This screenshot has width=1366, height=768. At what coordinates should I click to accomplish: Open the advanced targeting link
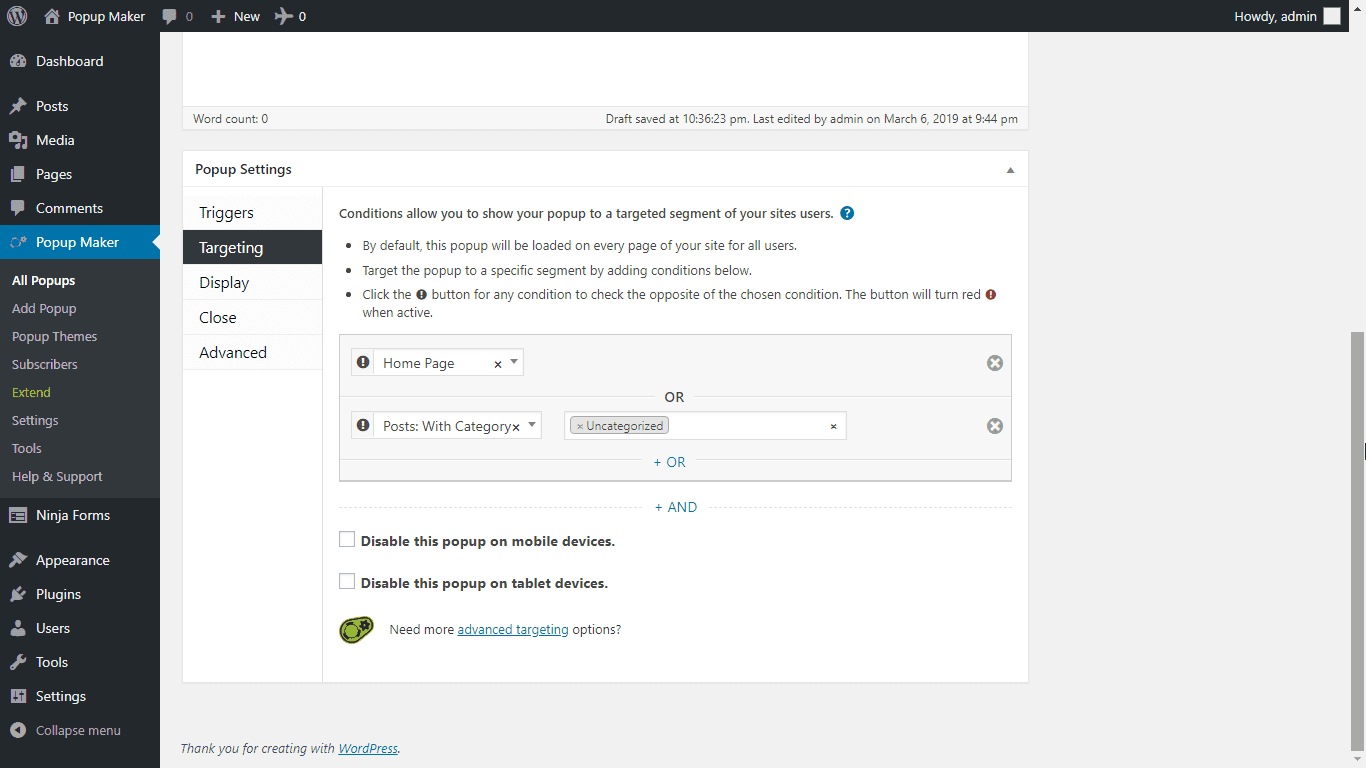(513, 630)
